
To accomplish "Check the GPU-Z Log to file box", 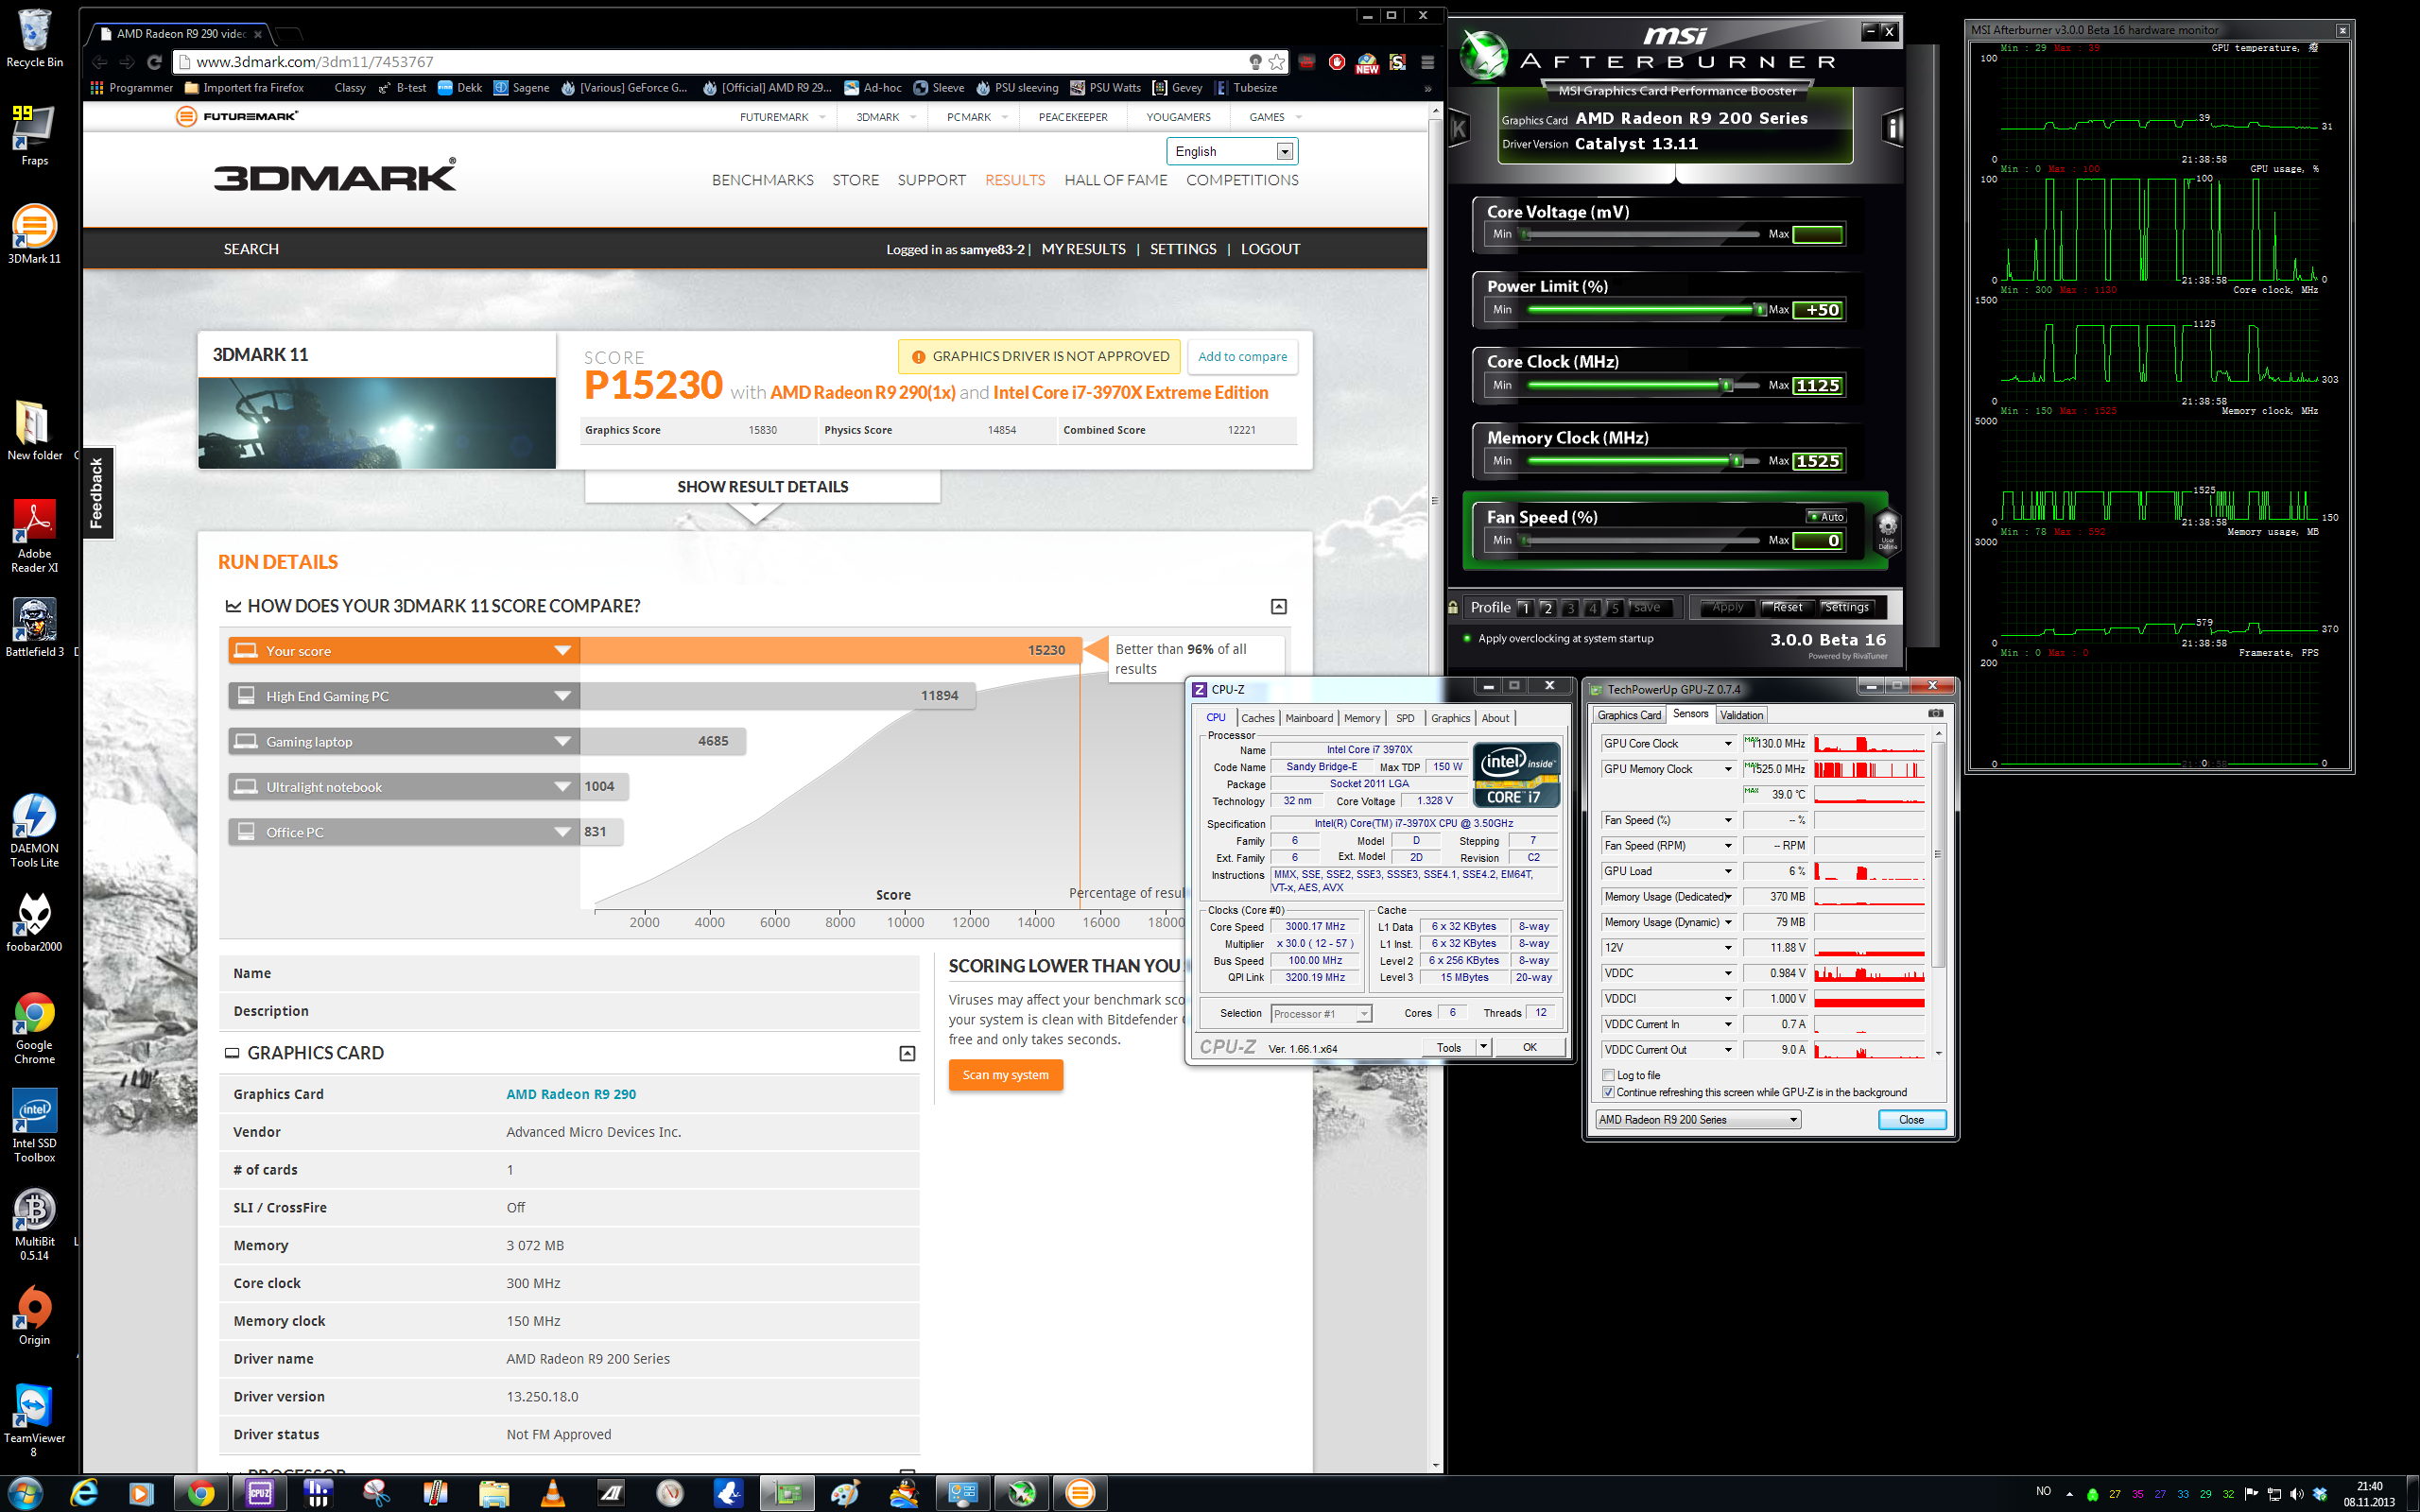I will (1608, 1075).
